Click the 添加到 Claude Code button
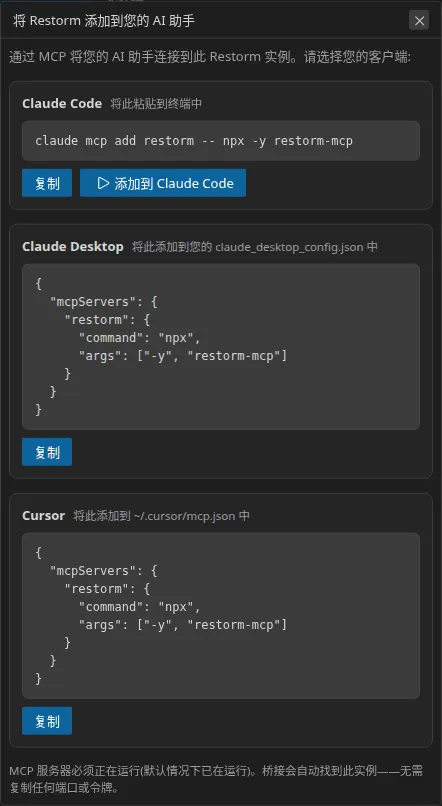The width and height of the screenshot is (442, 806). point(163,183)
